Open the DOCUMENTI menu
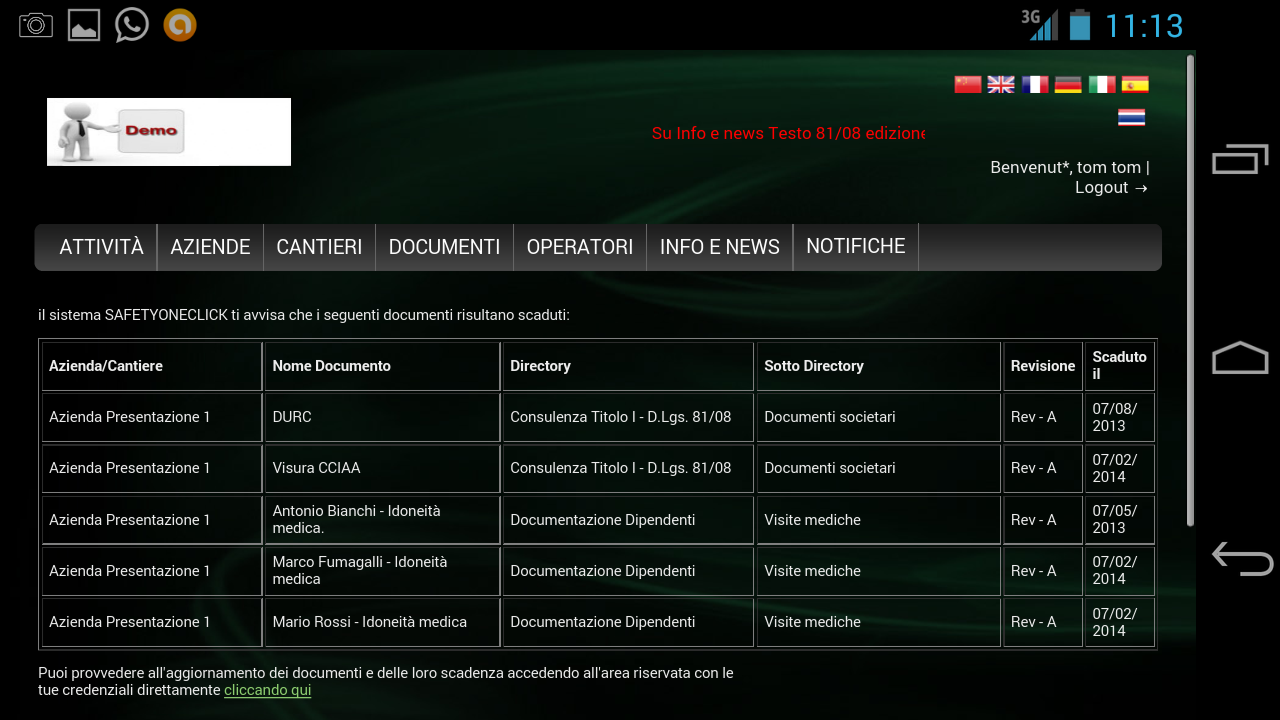This screenshot has width=1280, height=720. (444, 247)
